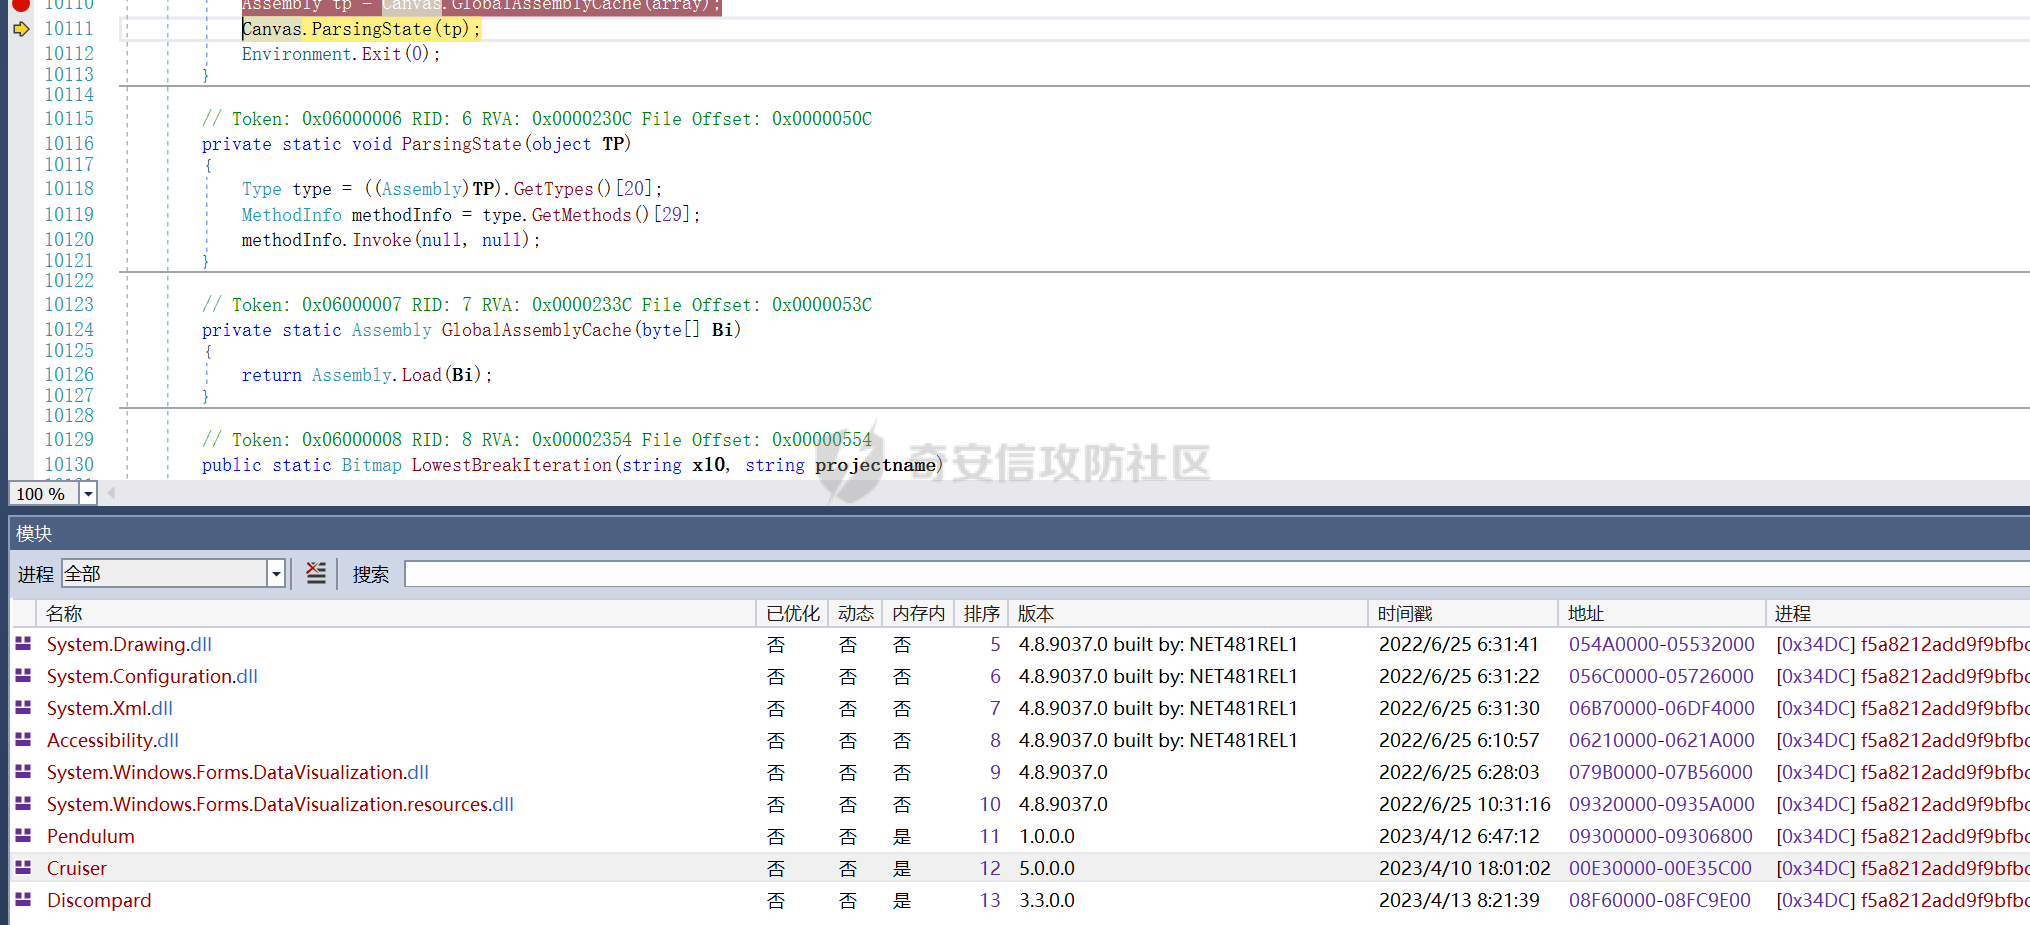Image resolution: width=2030 pixels, height=925 pixels.
Task: Sort by the 时间戳 column header
Action: tap(1463, 613)
